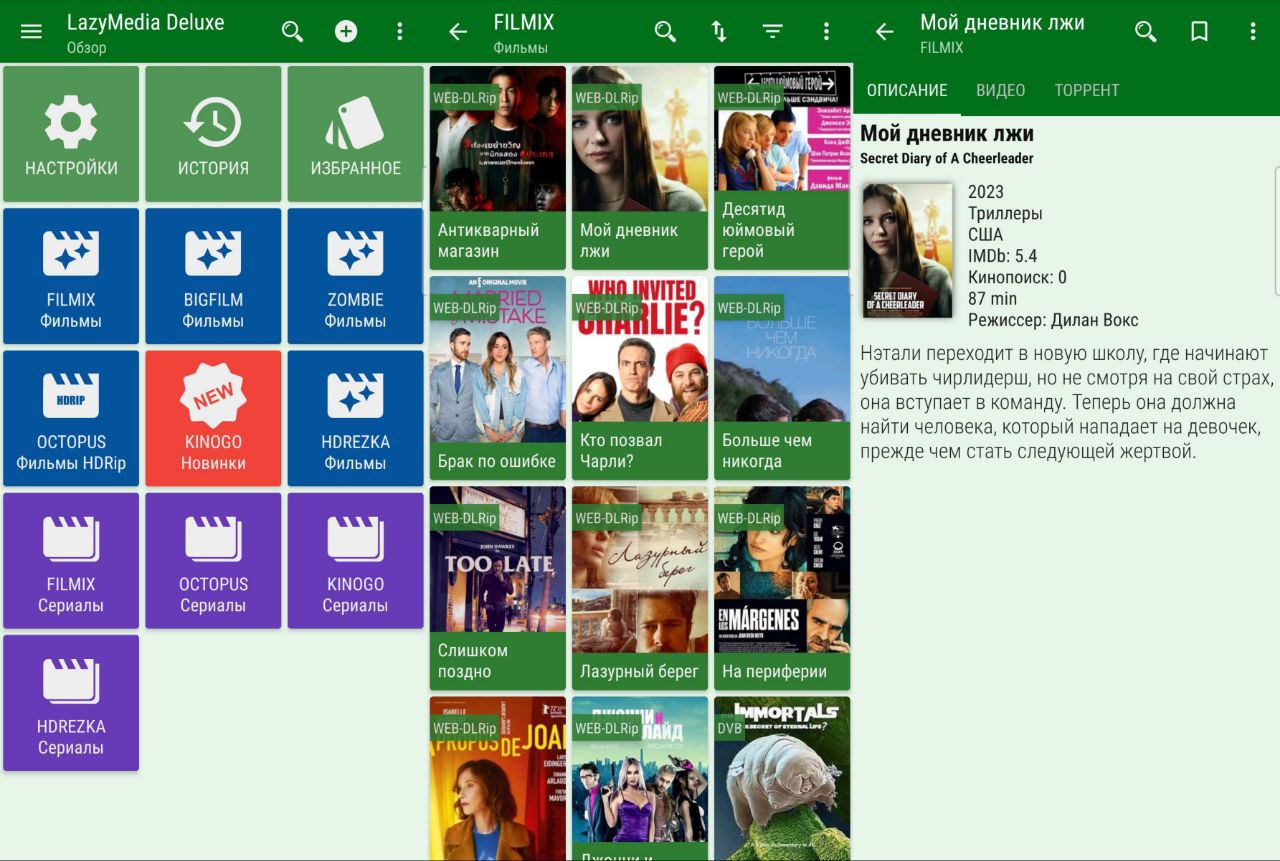Open the filter icon in FILMIX header

(773, 31)
